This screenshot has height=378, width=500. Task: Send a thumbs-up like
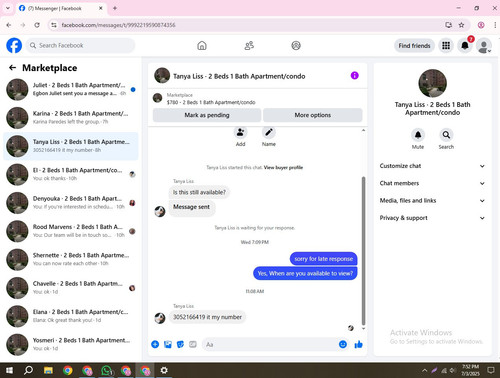(x=358, y=344)
